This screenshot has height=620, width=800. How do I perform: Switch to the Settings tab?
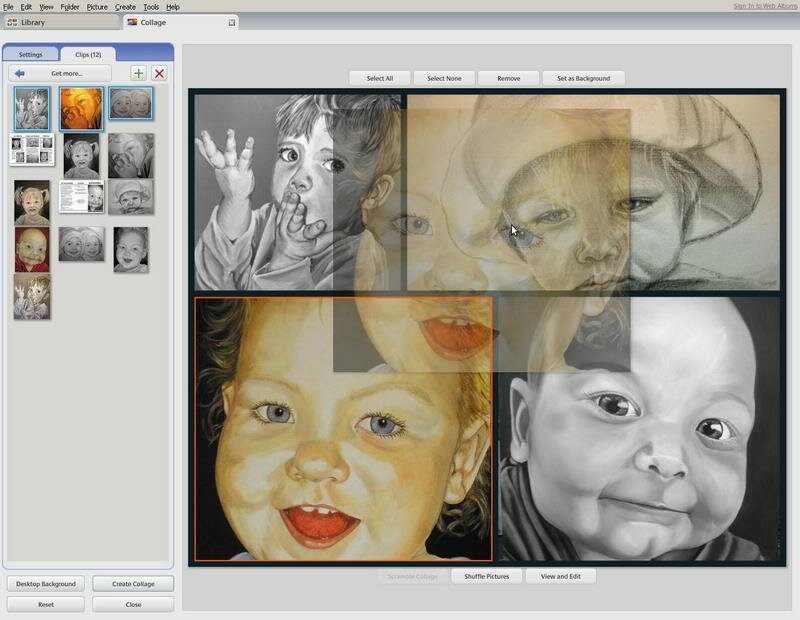(x=31, y=54)
